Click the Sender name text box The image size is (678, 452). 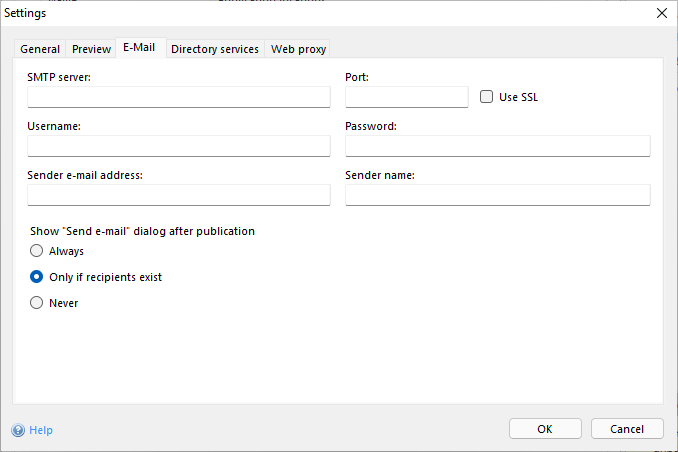(x=497, y=195)
